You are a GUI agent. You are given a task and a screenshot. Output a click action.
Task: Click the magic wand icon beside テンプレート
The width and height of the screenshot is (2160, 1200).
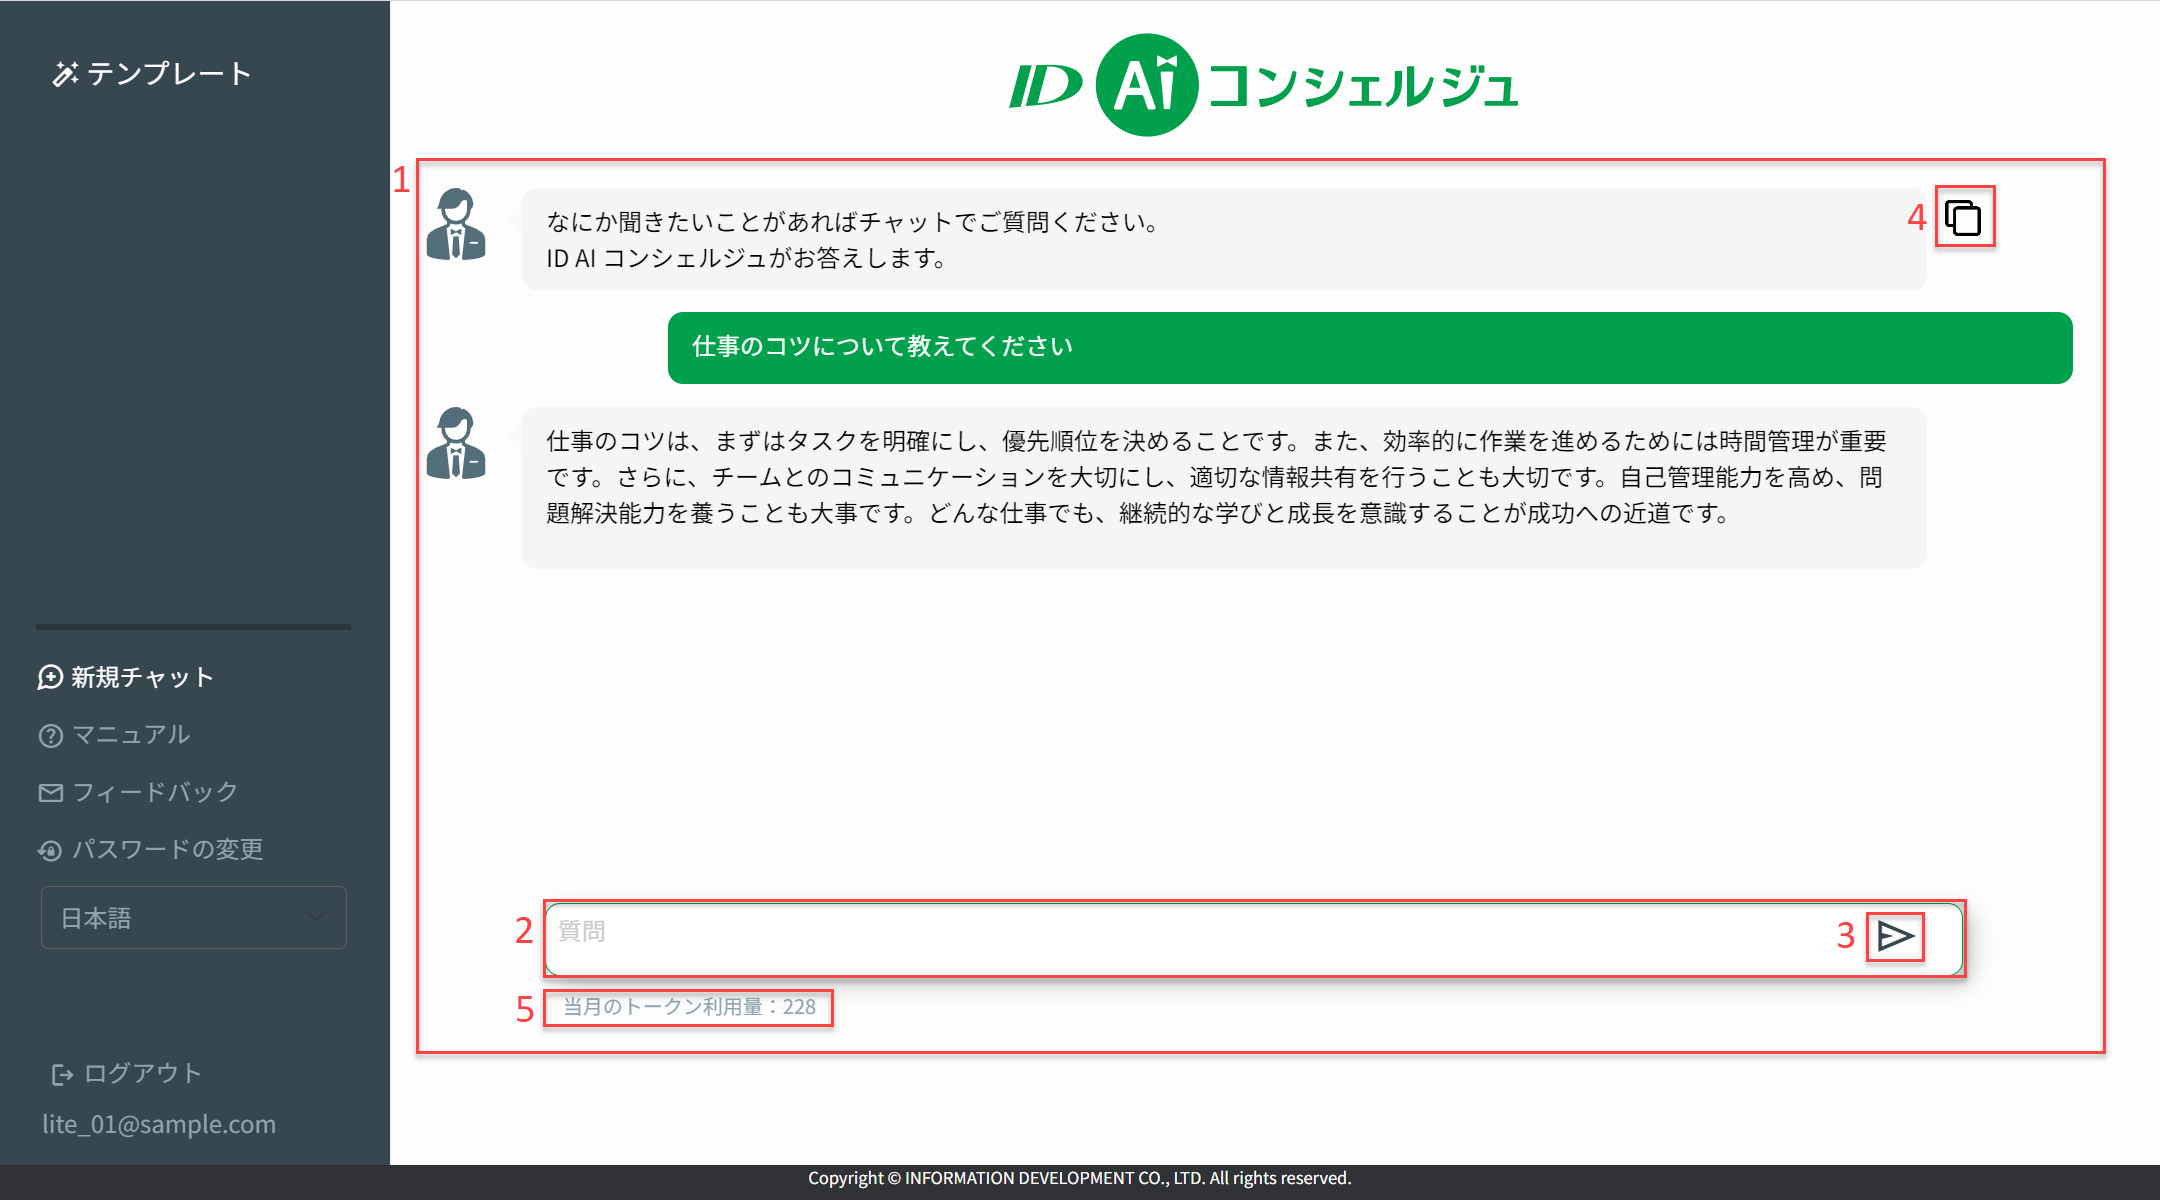pos(65,74)
